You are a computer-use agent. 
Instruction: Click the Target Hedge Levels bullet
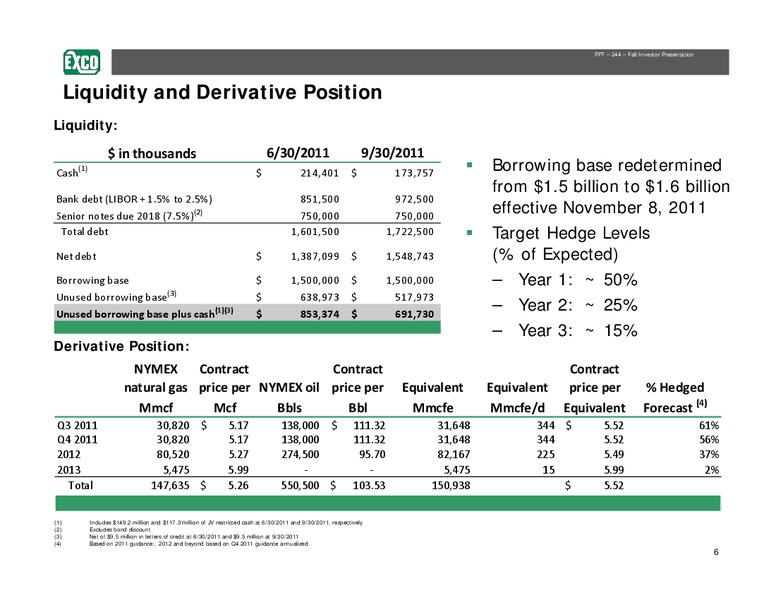571,244
